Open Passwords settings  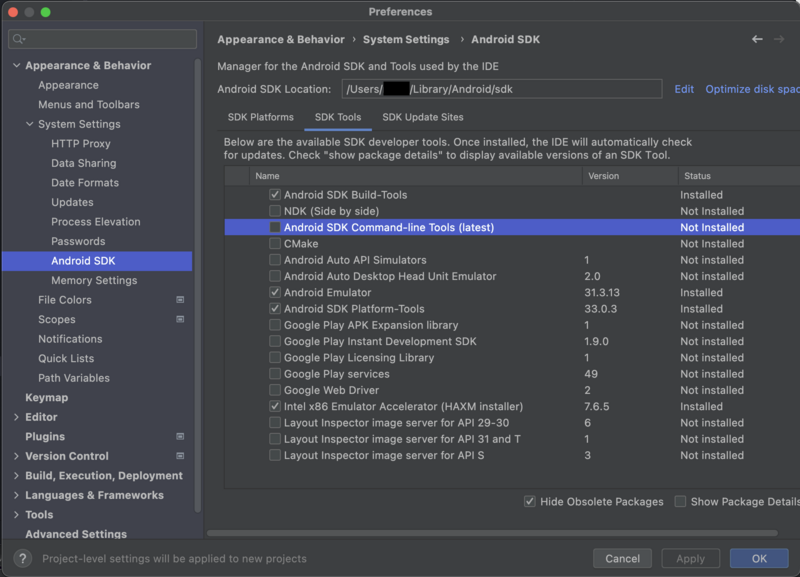pos(78,241)
